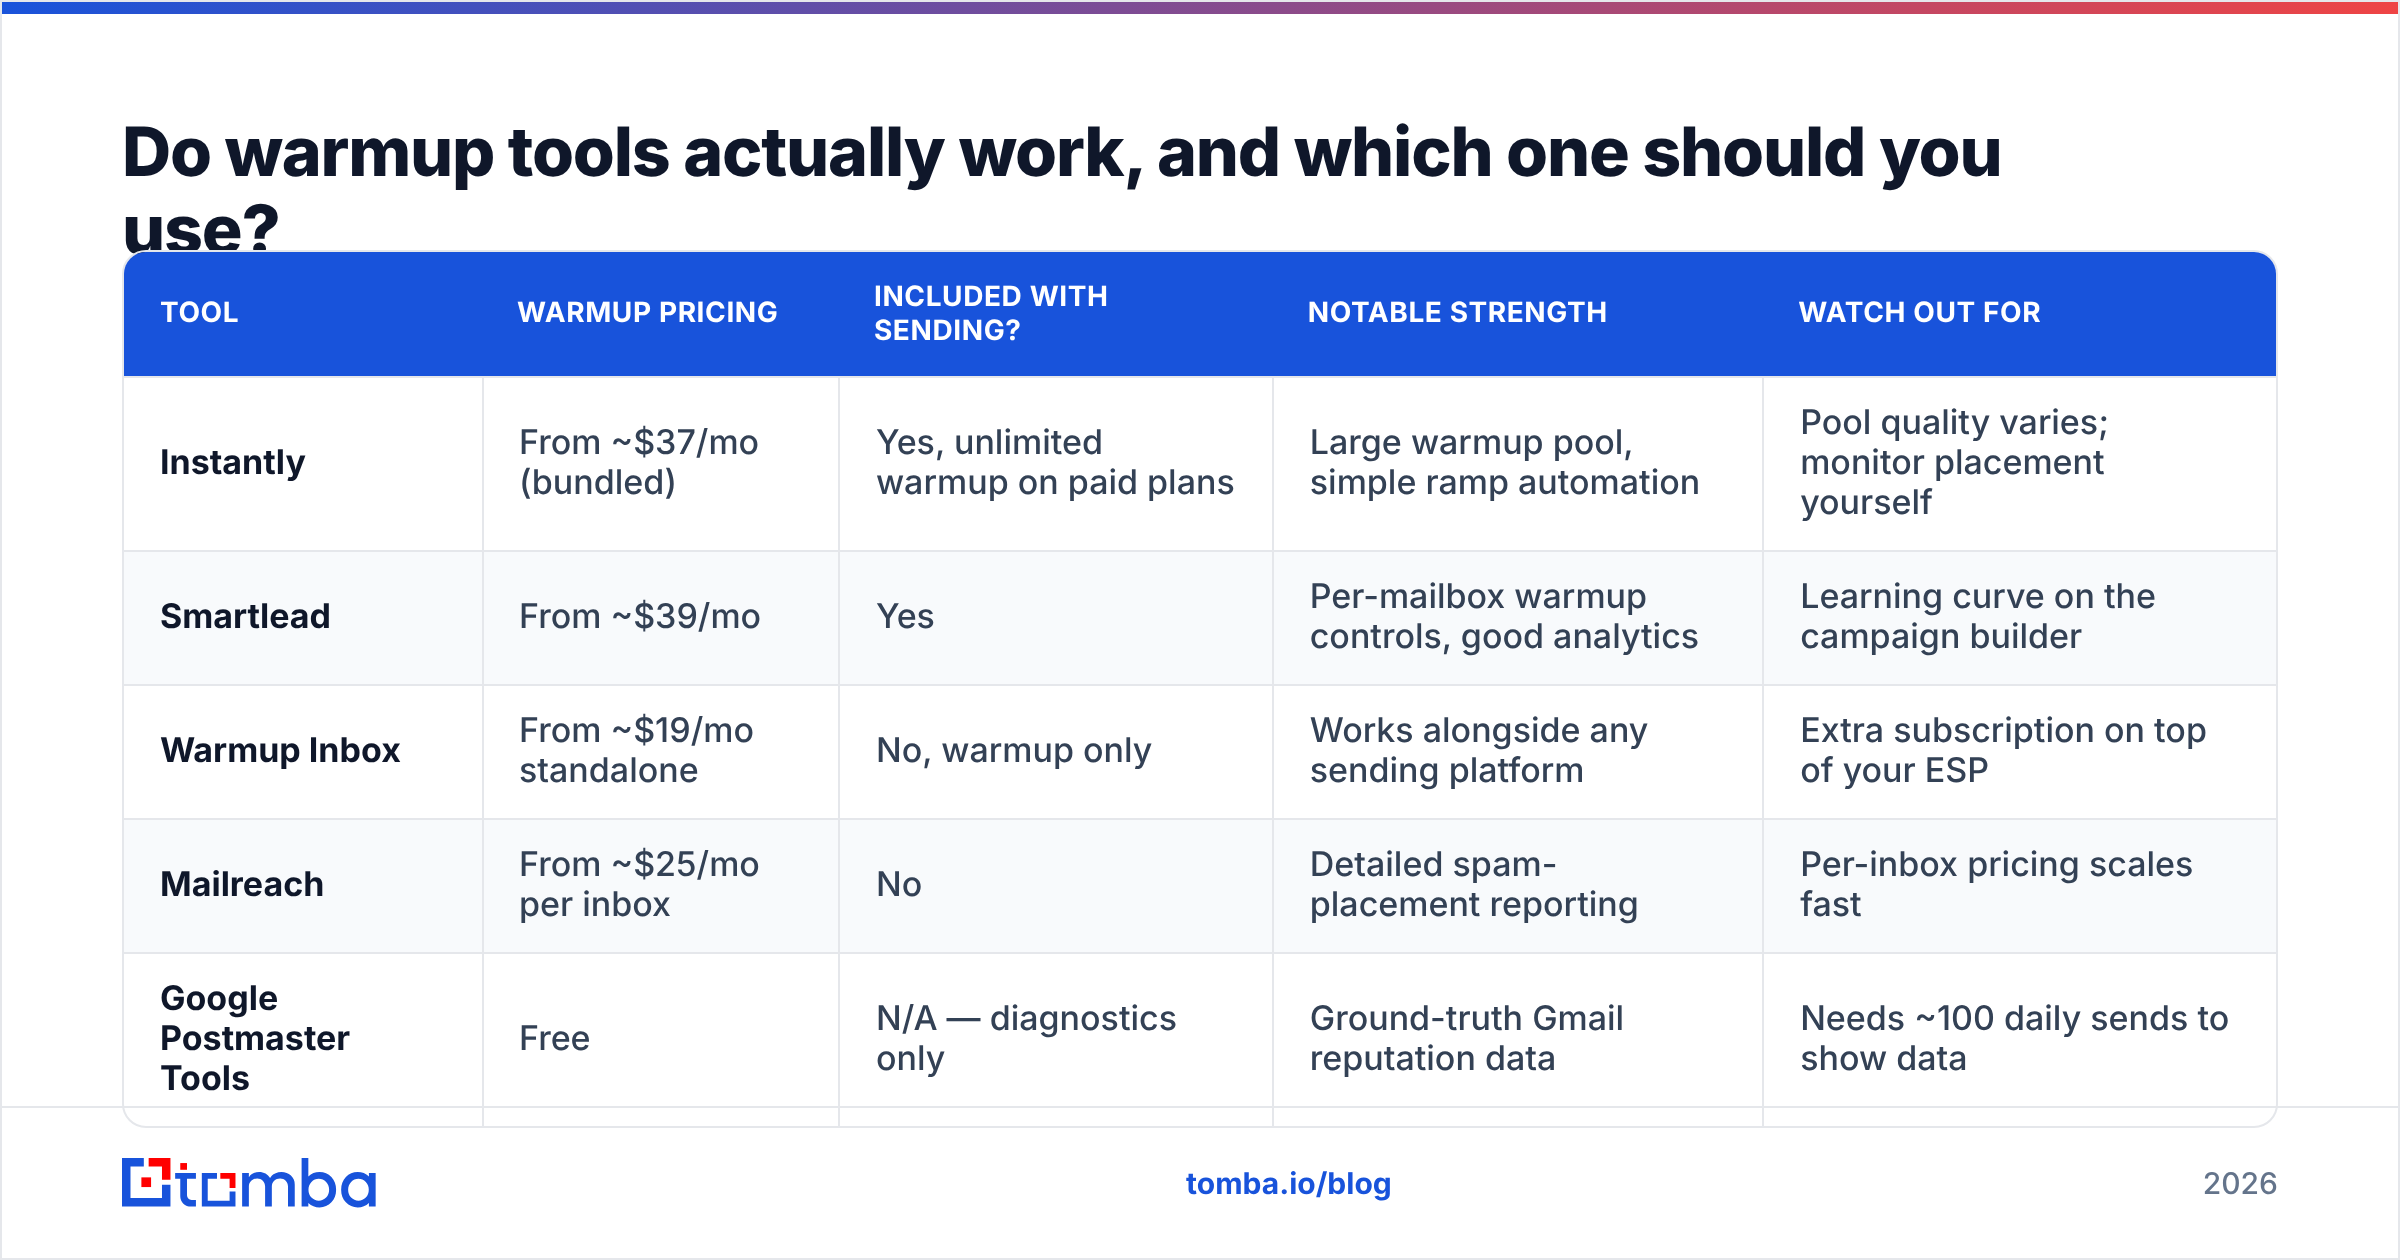The height and width of the screenshot is (1260, 2400).
Task: Click 'Needs ~100 daily sends to show data'
Action: coord(2014,1038)
